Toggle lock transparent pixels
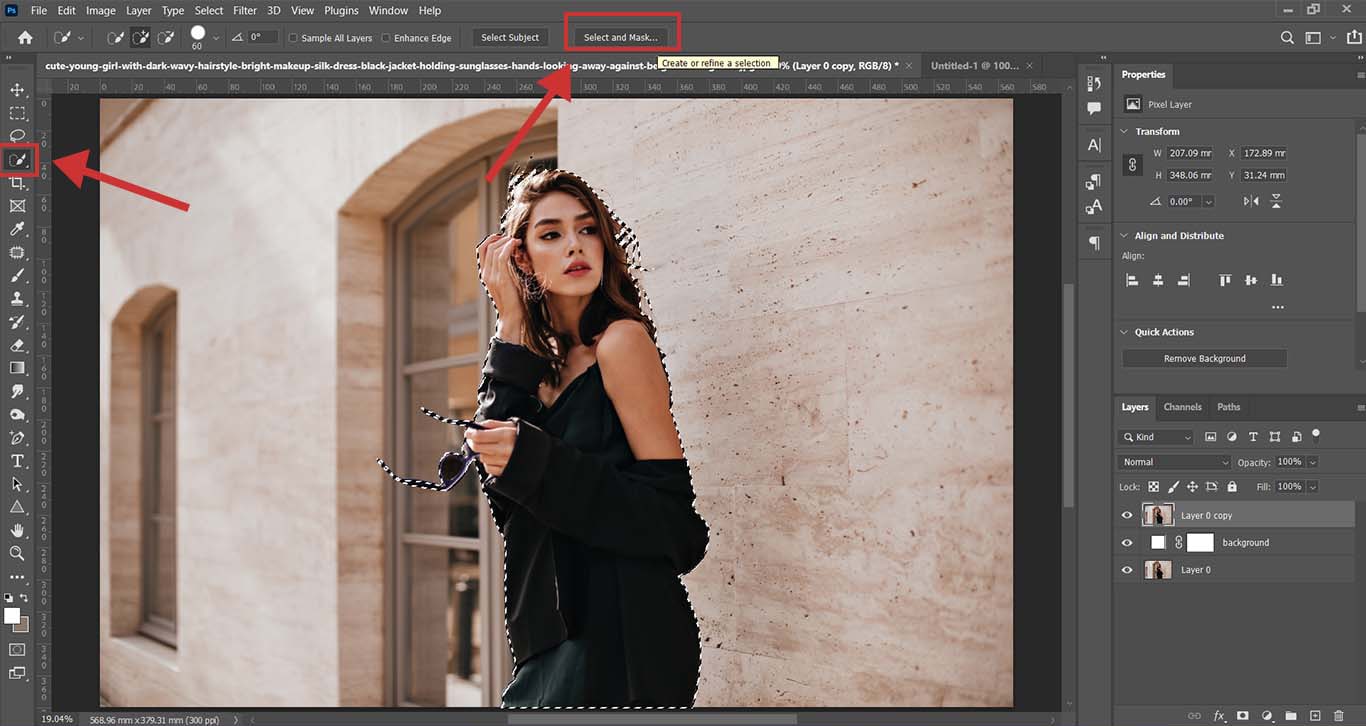Image resolution: width=1366 pixels, height=726 pixels. [1154, 487]
